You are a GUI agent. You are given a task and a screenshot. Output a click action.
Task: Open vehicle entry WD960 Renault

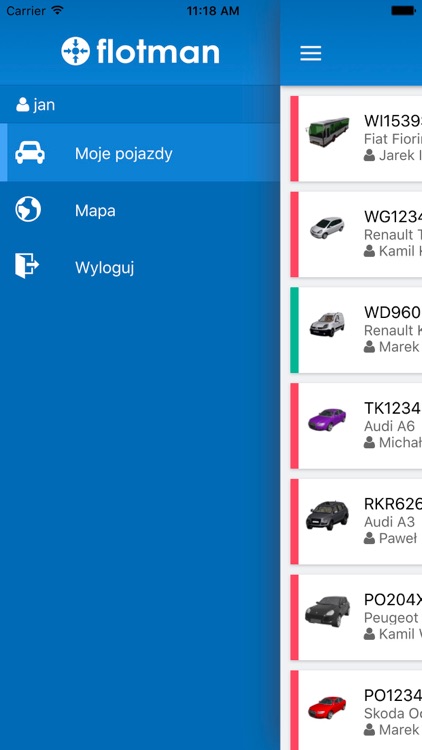356,330
